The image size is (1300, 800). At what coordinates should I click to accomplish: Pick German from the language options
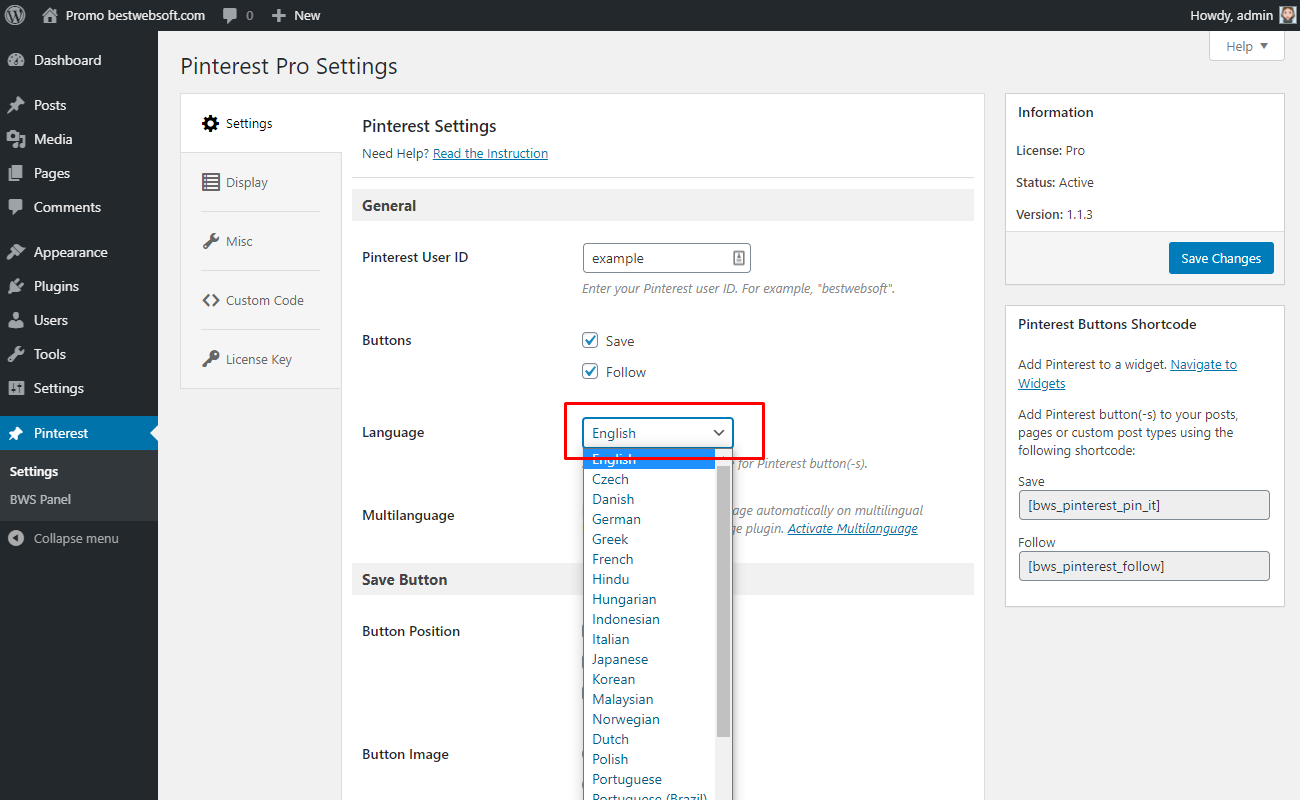coord(650,519)
